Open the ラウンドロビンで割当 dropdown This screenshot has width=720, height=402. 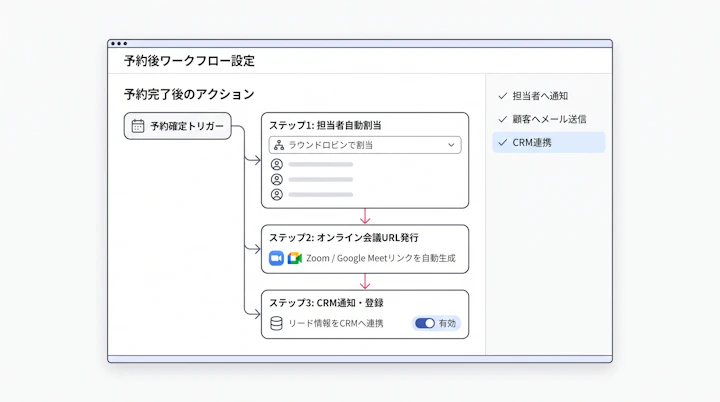(365, 145)
